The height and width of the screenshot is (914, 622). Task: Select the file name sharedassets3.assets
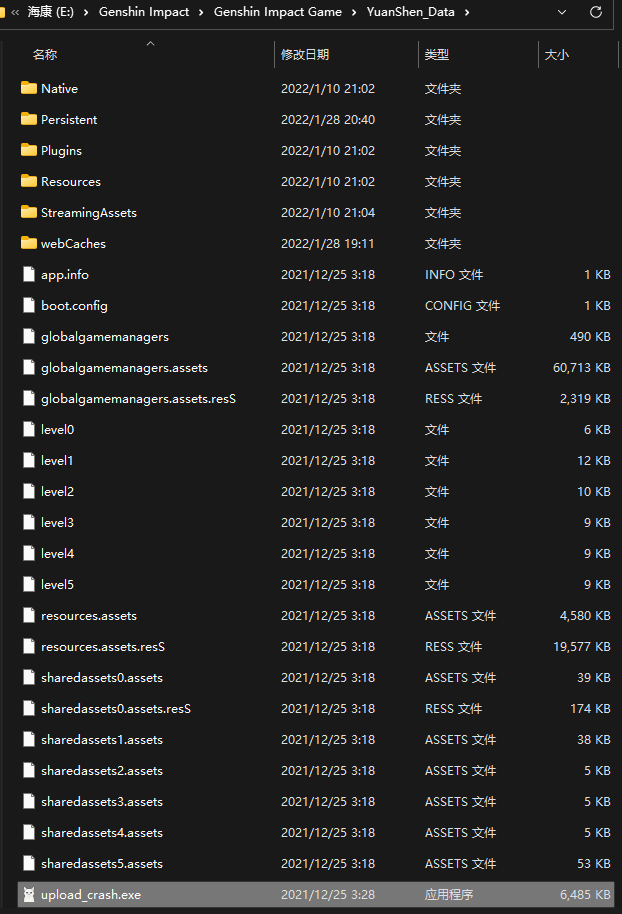pyautogui.click(x=102, y=801)
